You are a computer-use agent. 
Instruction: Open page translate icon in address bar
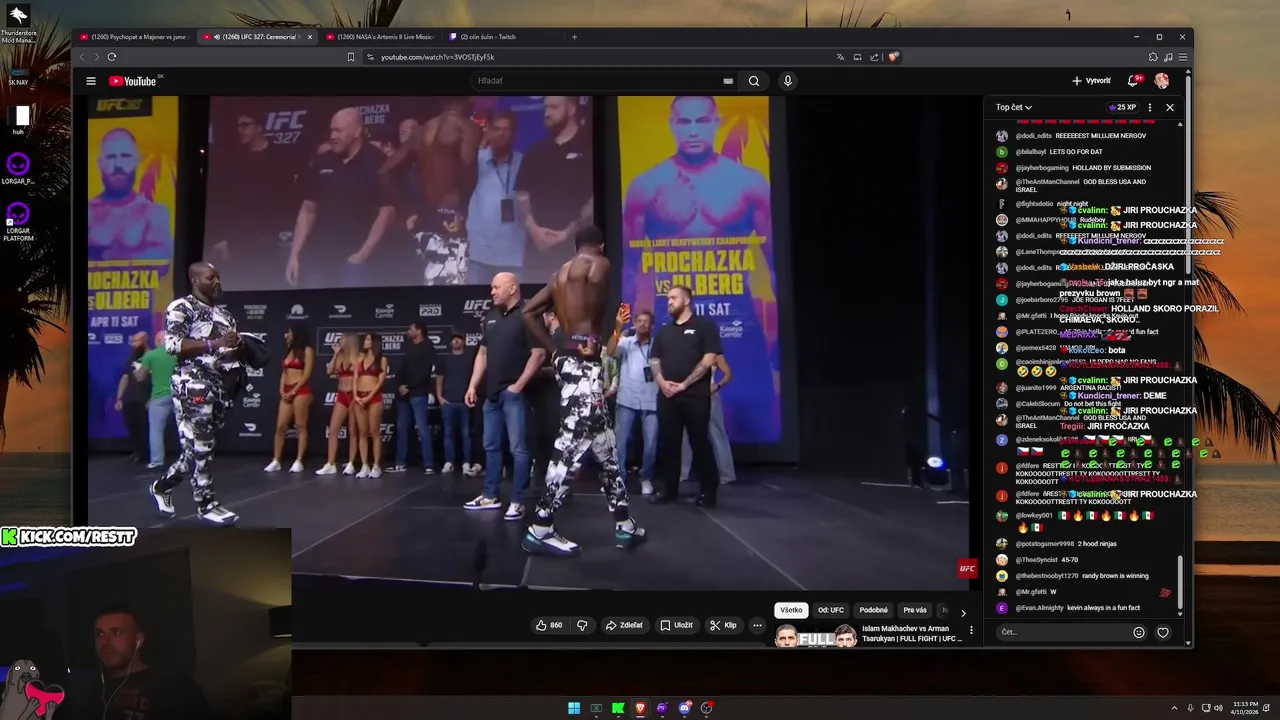pyautogui.click(x=841, y=57)
